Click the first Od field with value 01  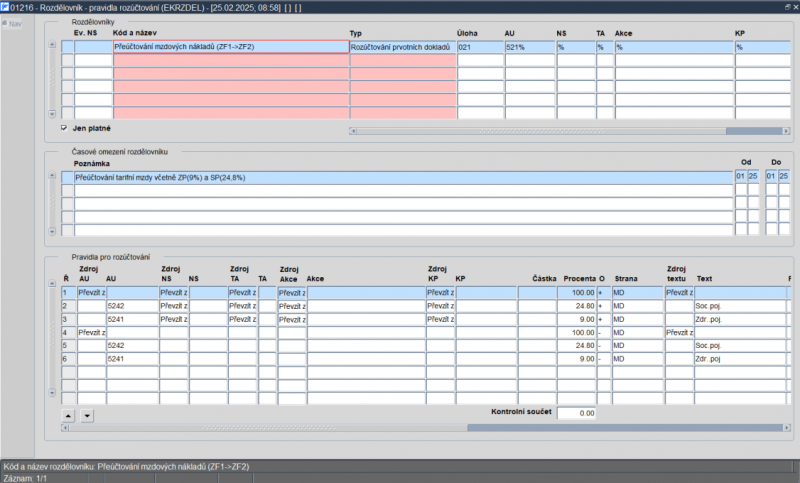click(x=741, y=176)
